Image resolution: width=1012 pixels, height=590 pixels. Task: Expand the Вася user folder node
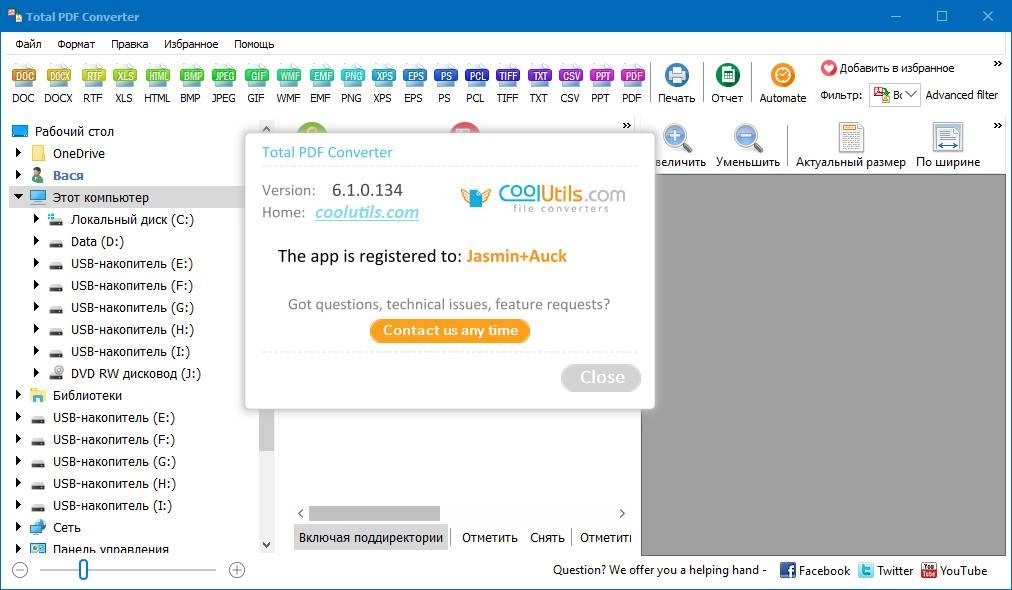[19, 175]
